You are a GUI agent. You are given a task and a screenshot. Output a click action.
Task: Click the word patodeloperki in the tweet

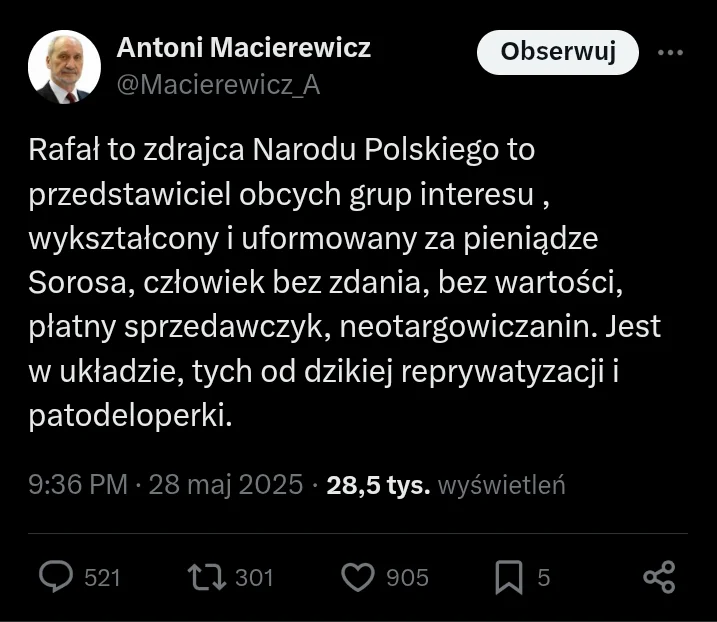[130, 414]
